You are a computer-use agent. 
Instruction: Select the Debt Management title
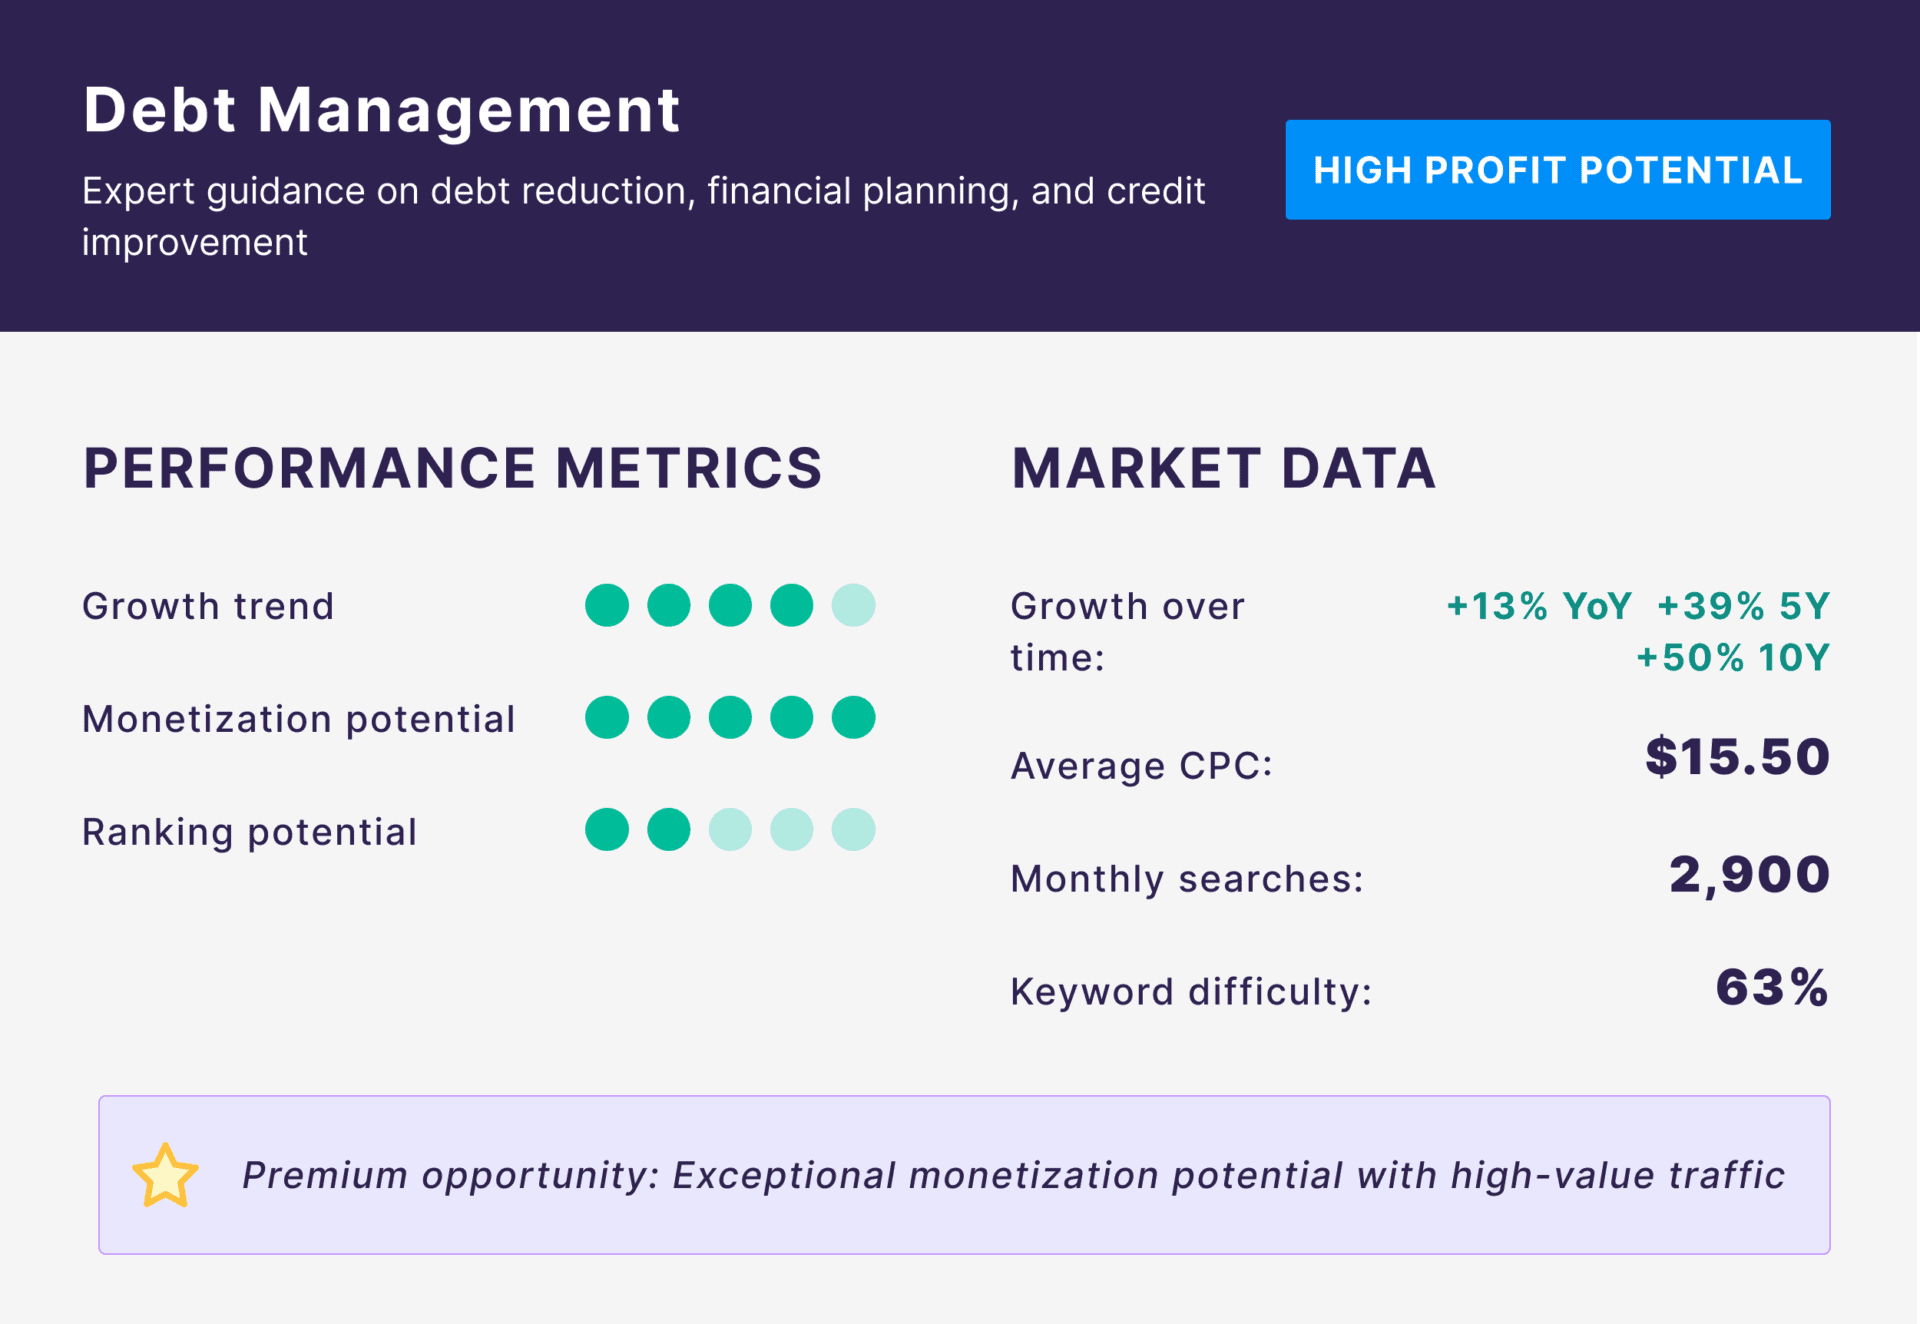coord(381,109)
